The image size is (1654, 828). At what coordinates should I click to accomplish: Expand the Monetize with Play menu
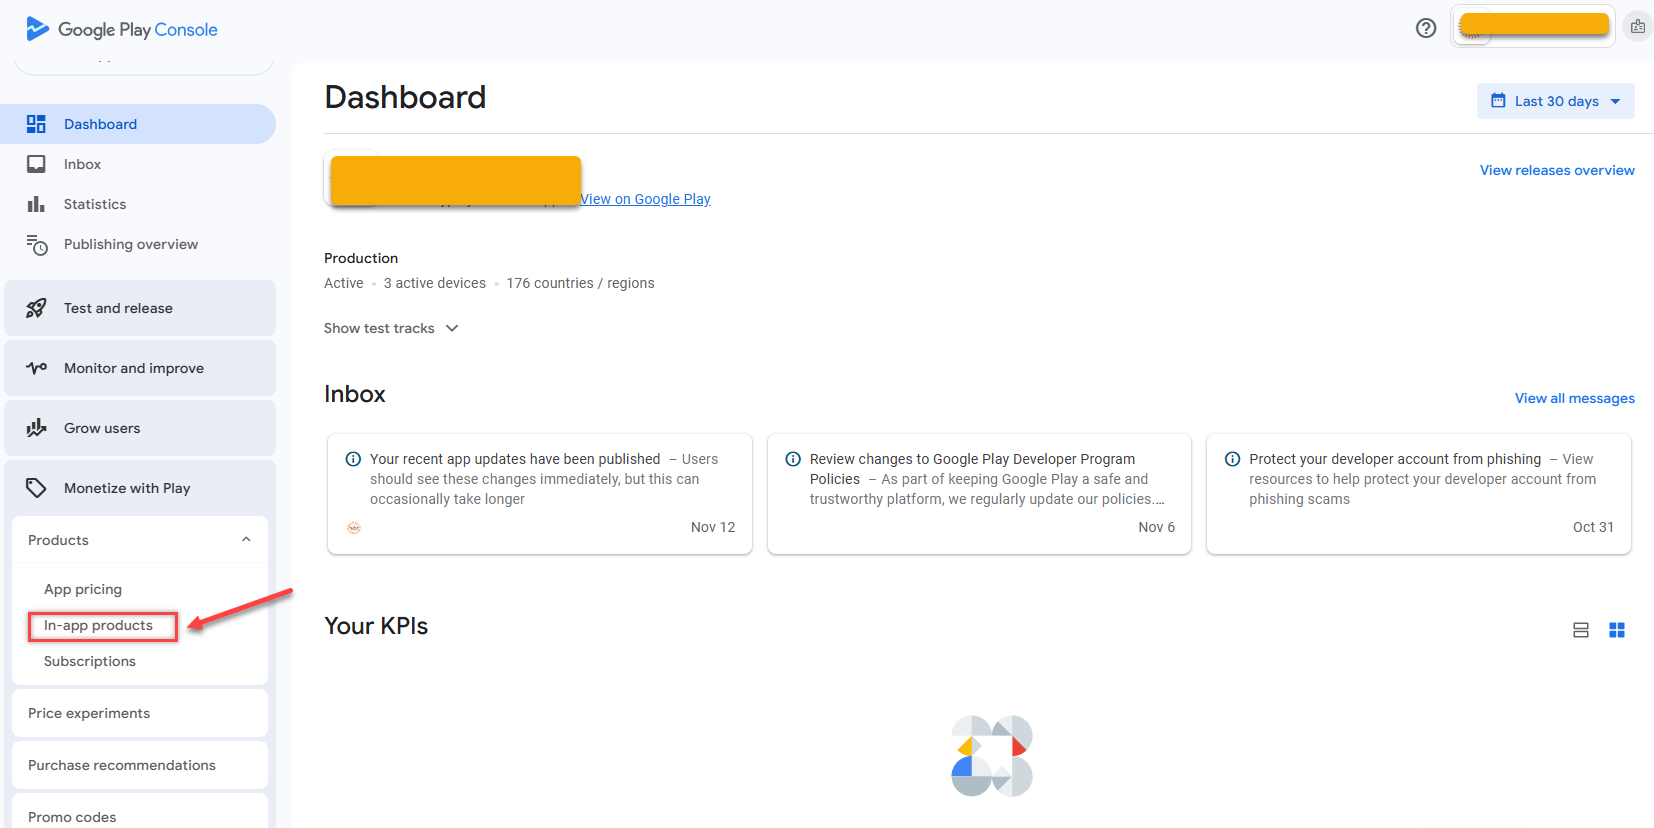point(140,488)
